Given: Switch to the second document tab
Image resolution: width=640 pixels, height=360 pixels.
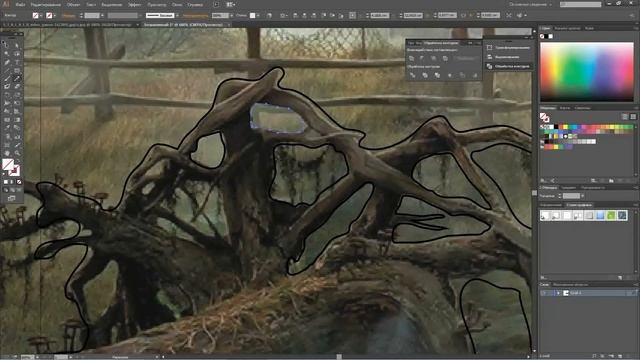Looking at the screenshot, I should tap(184, 25).
